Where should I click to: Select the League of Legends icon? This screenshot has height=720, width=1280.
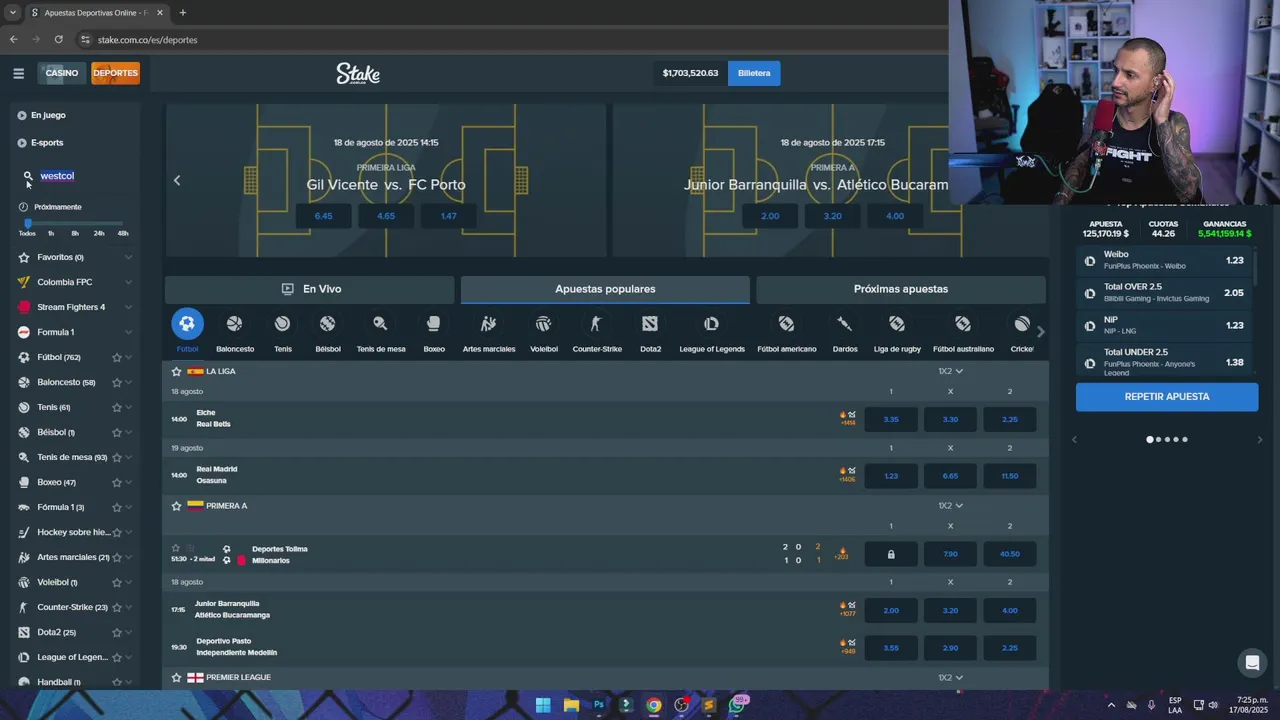click(x=711, y=324)
